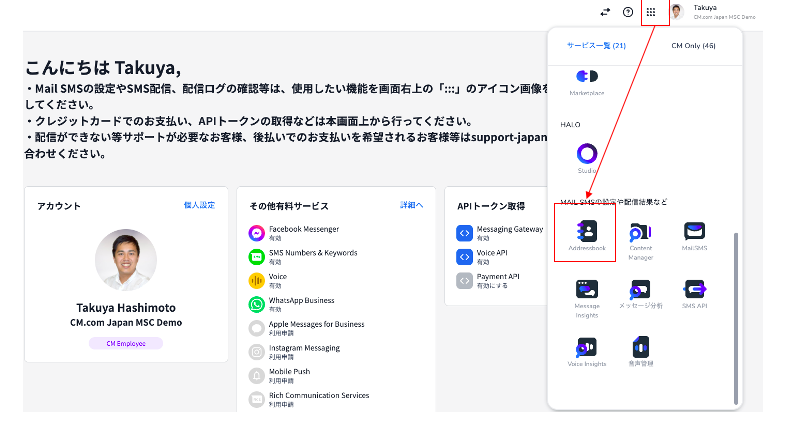Click the Payment API link text
Viewport: 787px width, 429px height.
[498, 276]
